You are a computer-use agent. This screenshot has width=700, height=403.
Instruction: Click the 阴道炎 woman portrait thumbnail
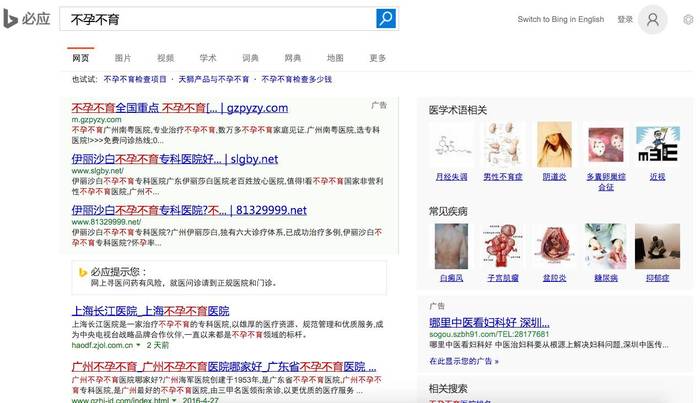pos(554,144)
